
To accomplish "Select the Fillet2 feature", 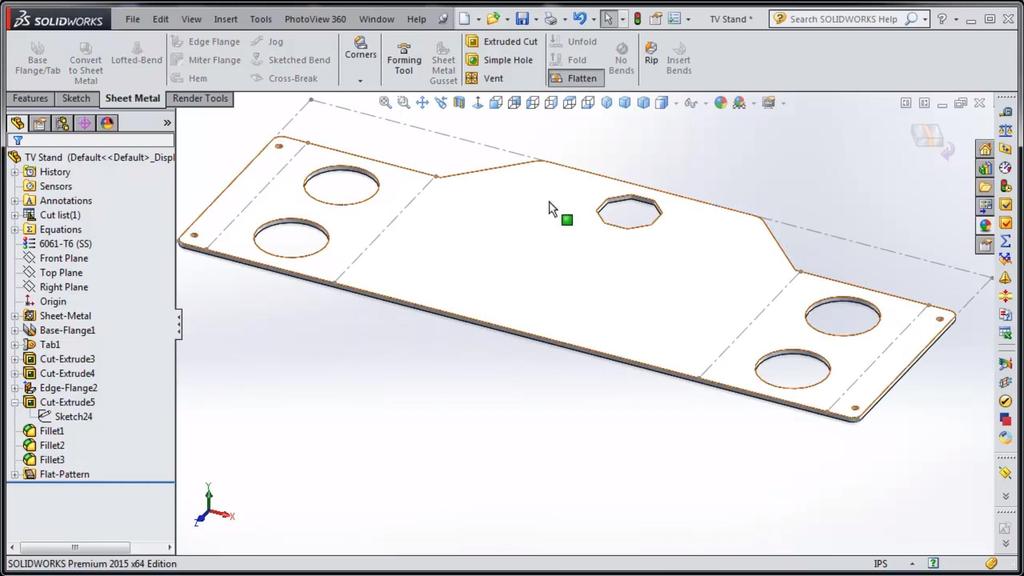I will point(44,445).
